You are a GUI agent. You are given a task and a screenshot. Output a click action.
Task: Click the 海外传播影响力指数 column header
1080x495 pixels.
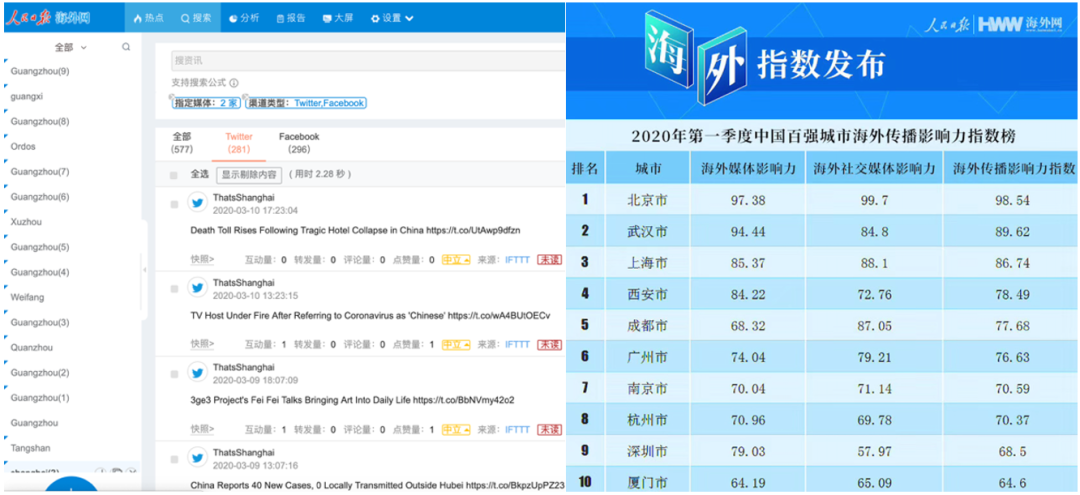(1013, 168)
